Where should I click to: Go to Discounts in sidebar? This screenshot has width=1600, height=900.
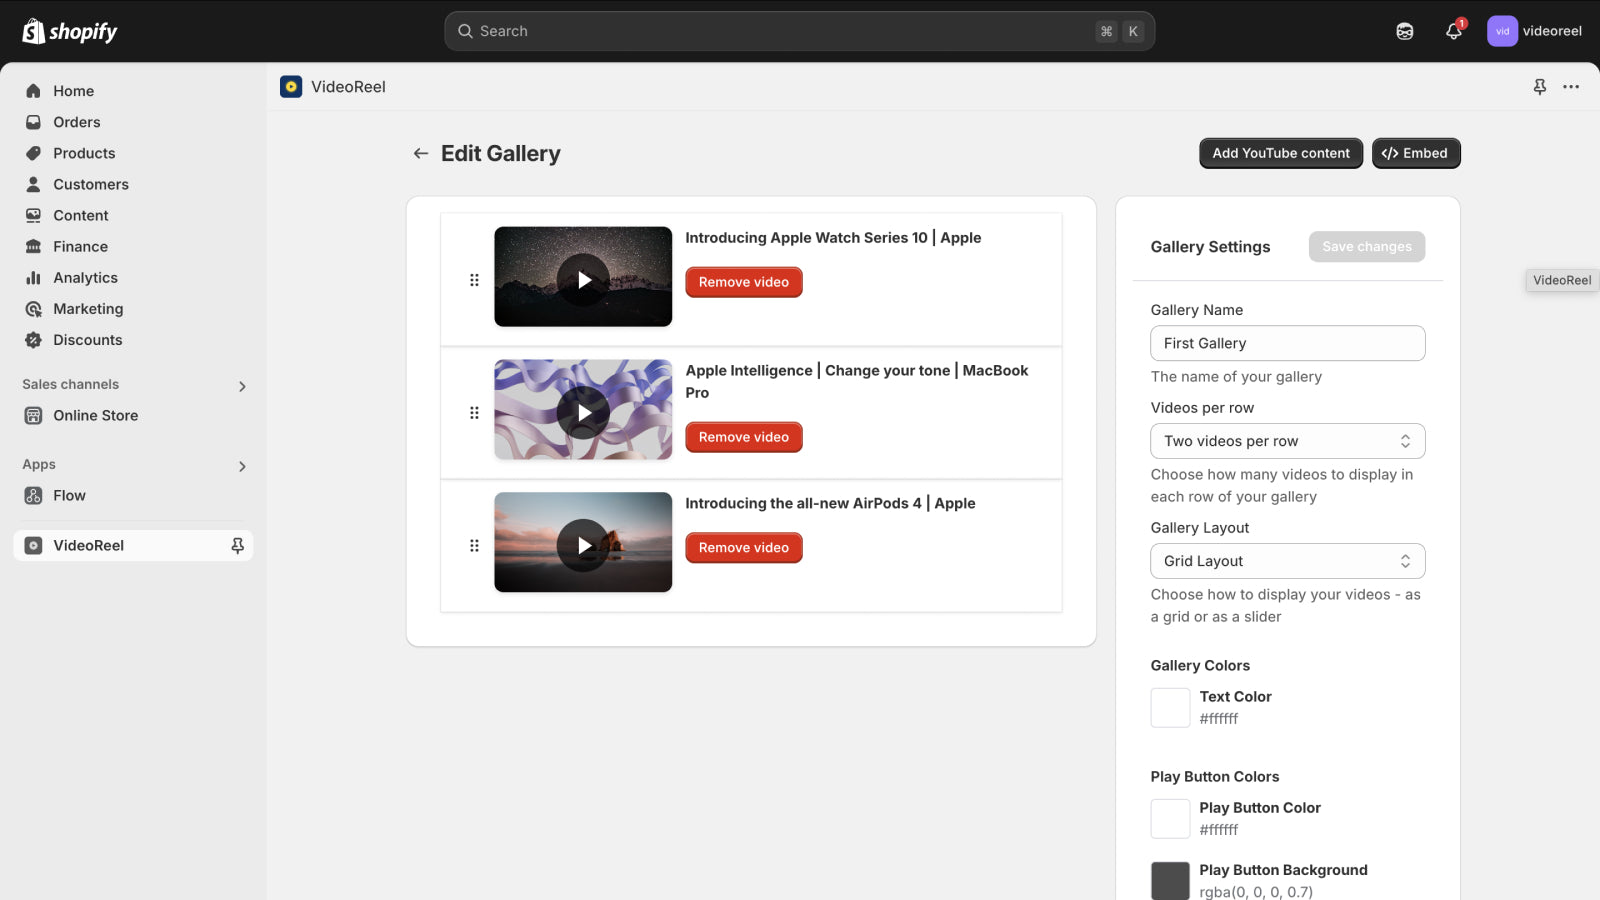coord(87,340)
